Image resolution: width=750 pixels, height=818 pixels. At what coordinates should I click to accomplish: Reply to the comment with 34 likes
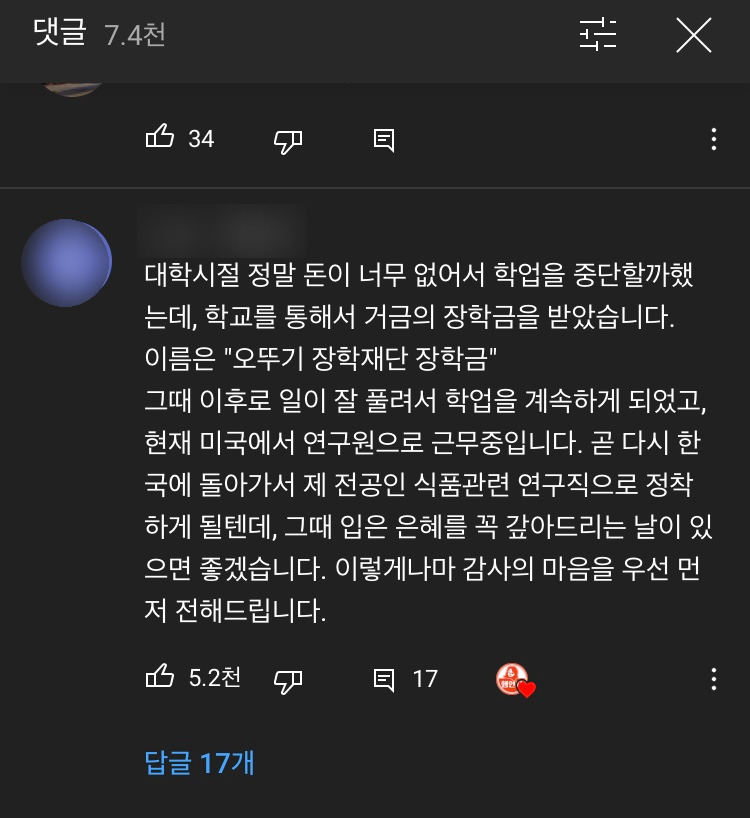[x=384, y=140]
